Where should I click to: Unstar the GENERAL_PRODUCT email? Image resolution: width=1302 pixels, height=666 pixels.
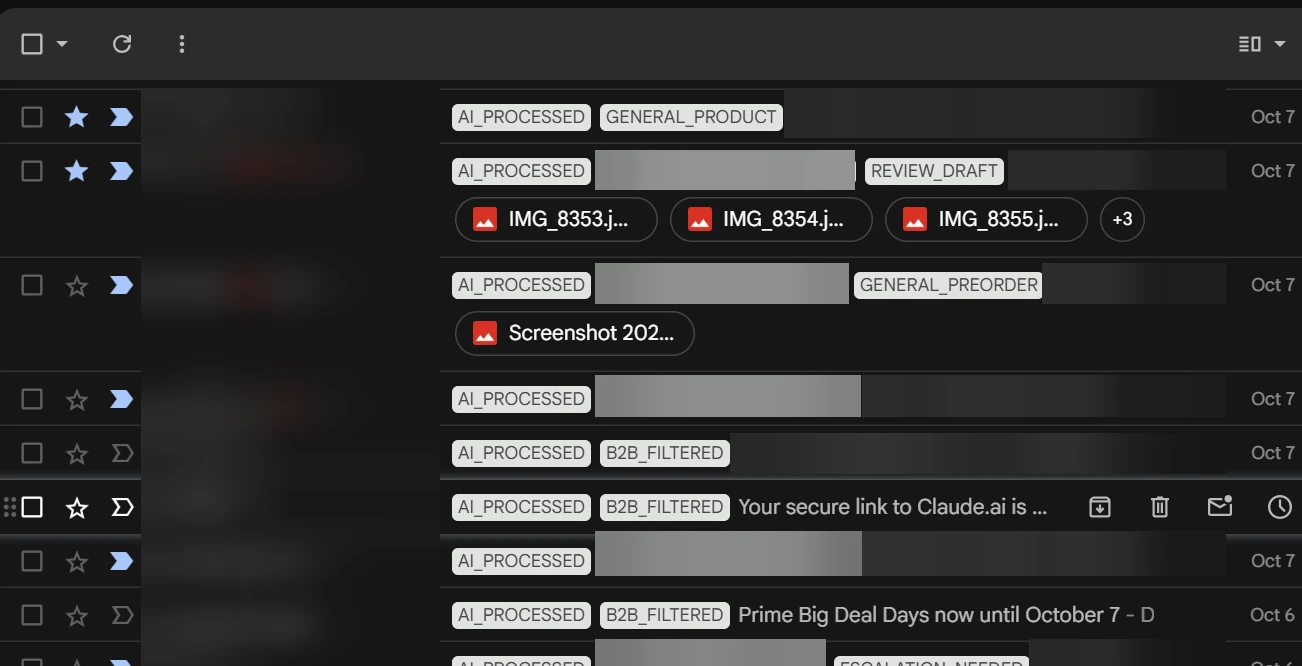[x=77, y=117]
